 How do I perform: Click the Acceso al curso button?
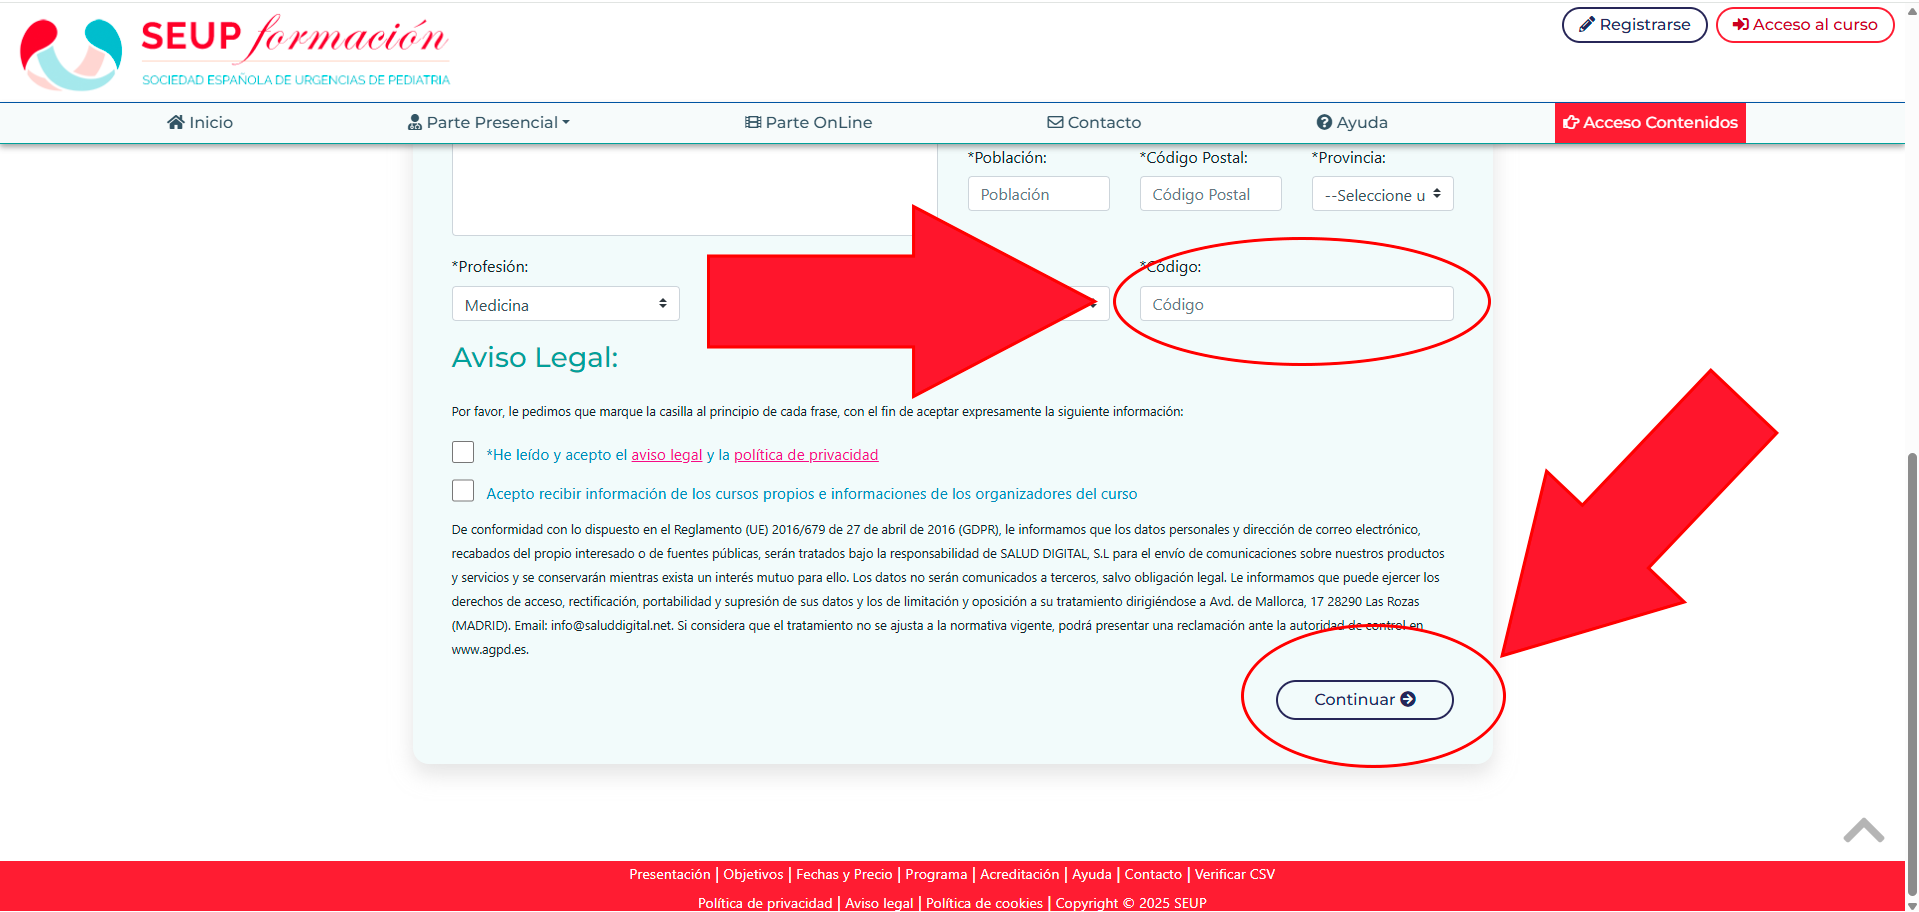(x=1805, y=25)
